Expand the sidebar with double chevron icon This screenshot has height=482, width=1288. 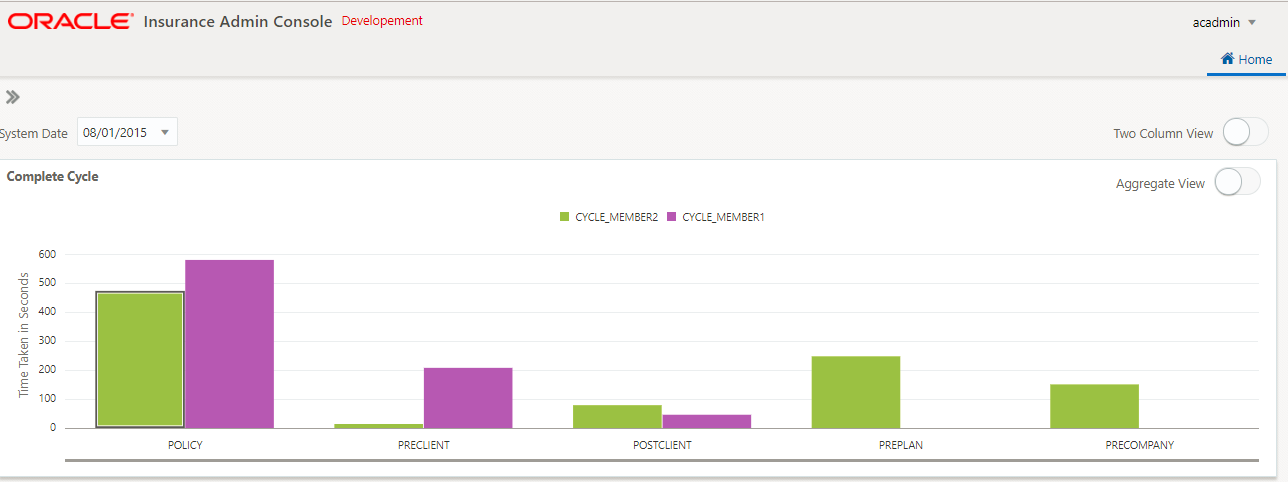click(13, 97)
